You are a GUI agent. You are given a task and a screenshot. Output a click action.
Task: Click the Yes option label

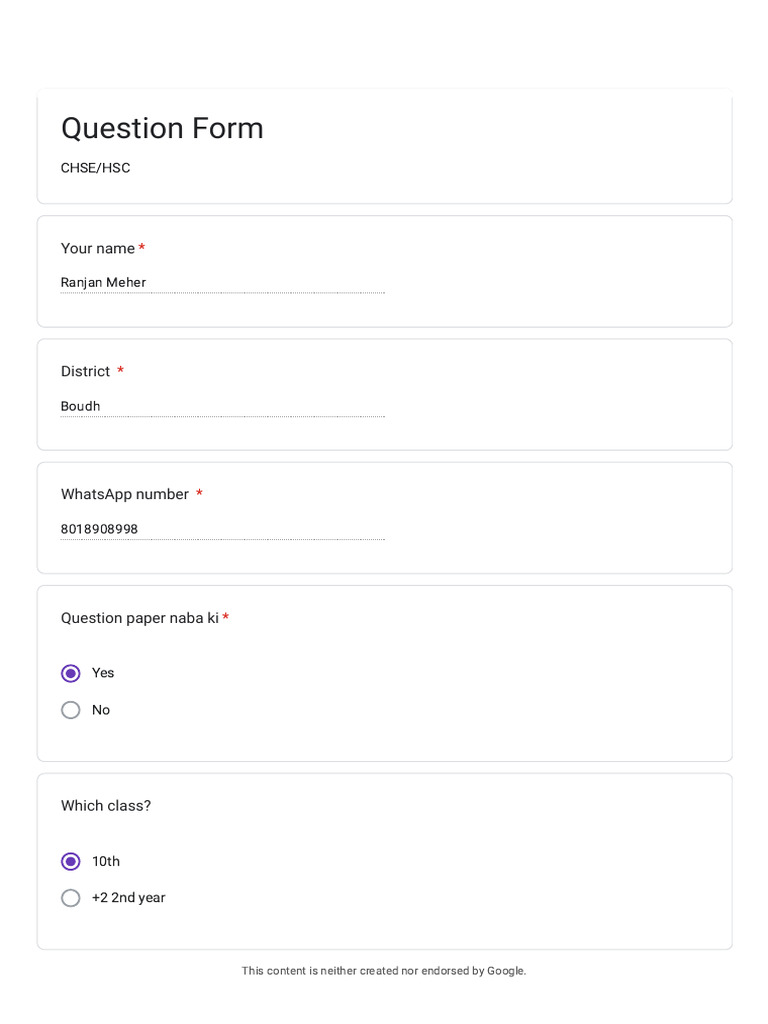point(103,673)
